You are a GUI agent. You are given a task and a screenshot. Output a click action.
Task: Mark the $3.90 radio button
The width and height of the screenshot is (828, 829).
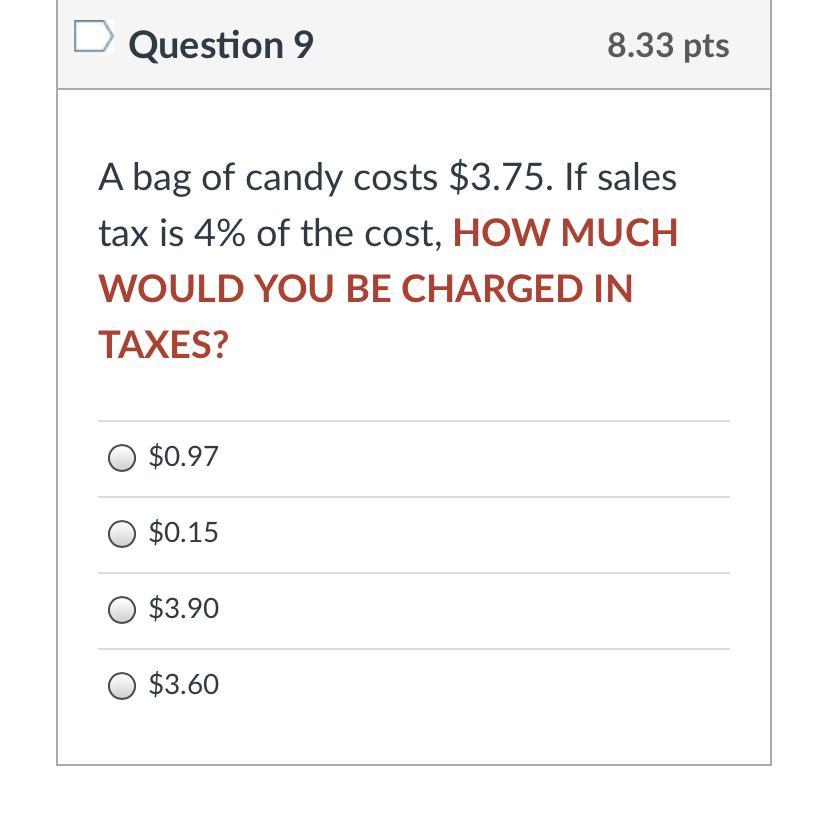[122, 610]
